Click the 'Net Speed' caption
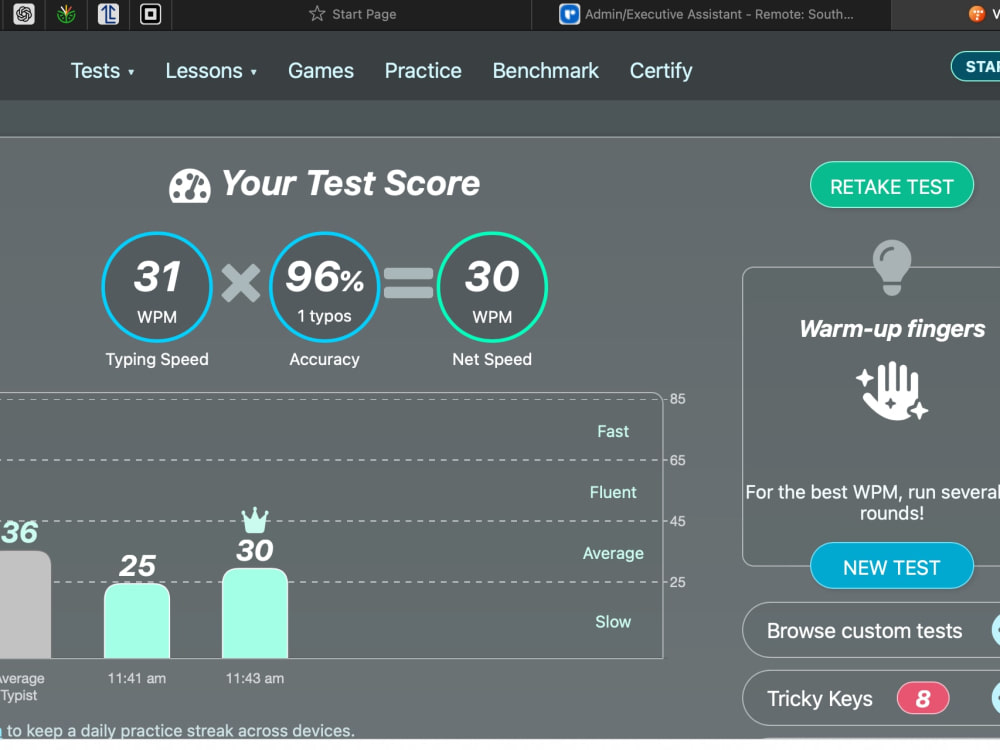This screenshot has width=1000, height=750. [x=492, y=360]
